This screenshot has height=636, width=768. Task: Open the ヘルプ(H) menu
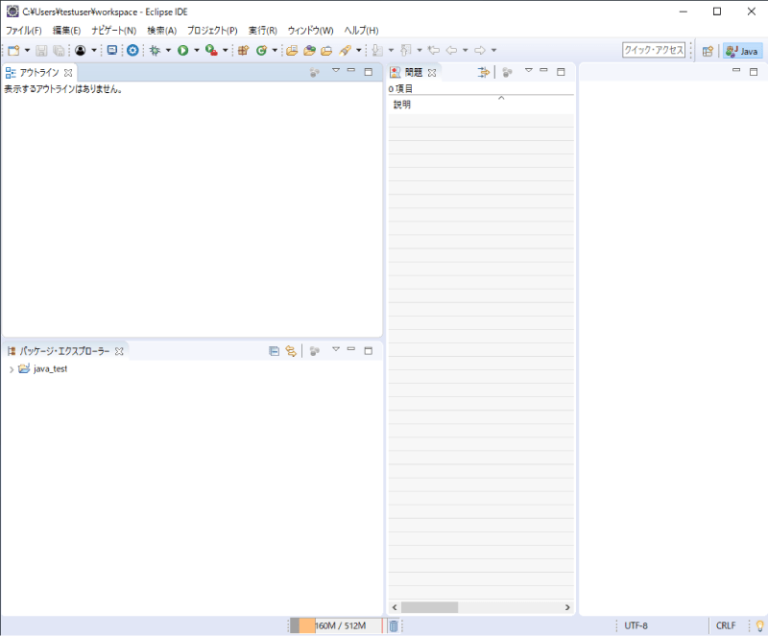coord(361,31)
